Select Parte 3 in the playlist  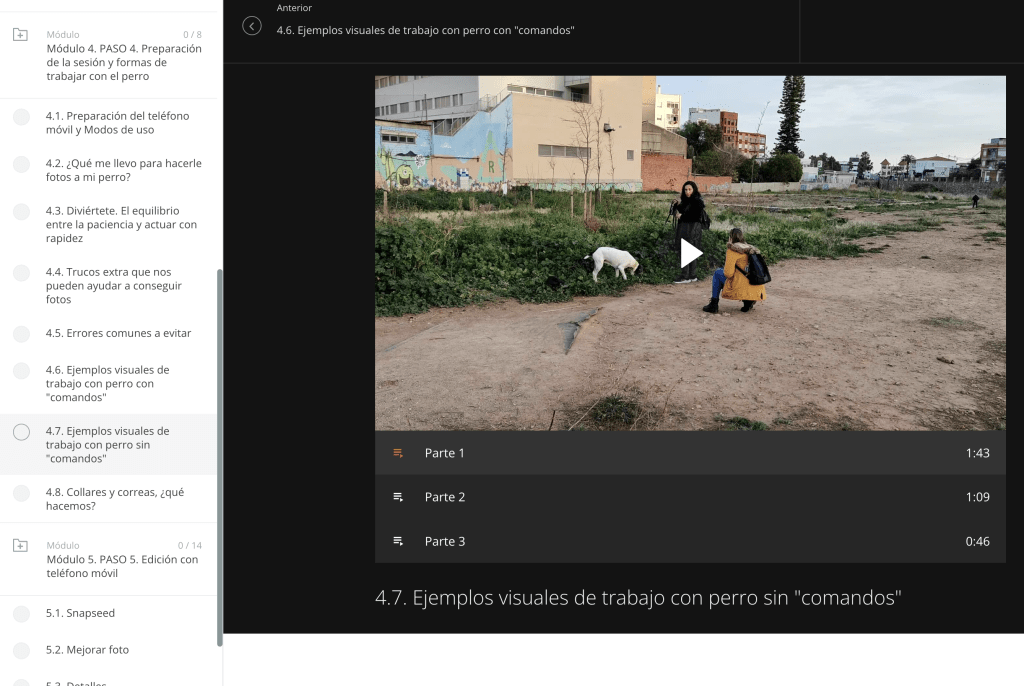(x=690, y=541)
